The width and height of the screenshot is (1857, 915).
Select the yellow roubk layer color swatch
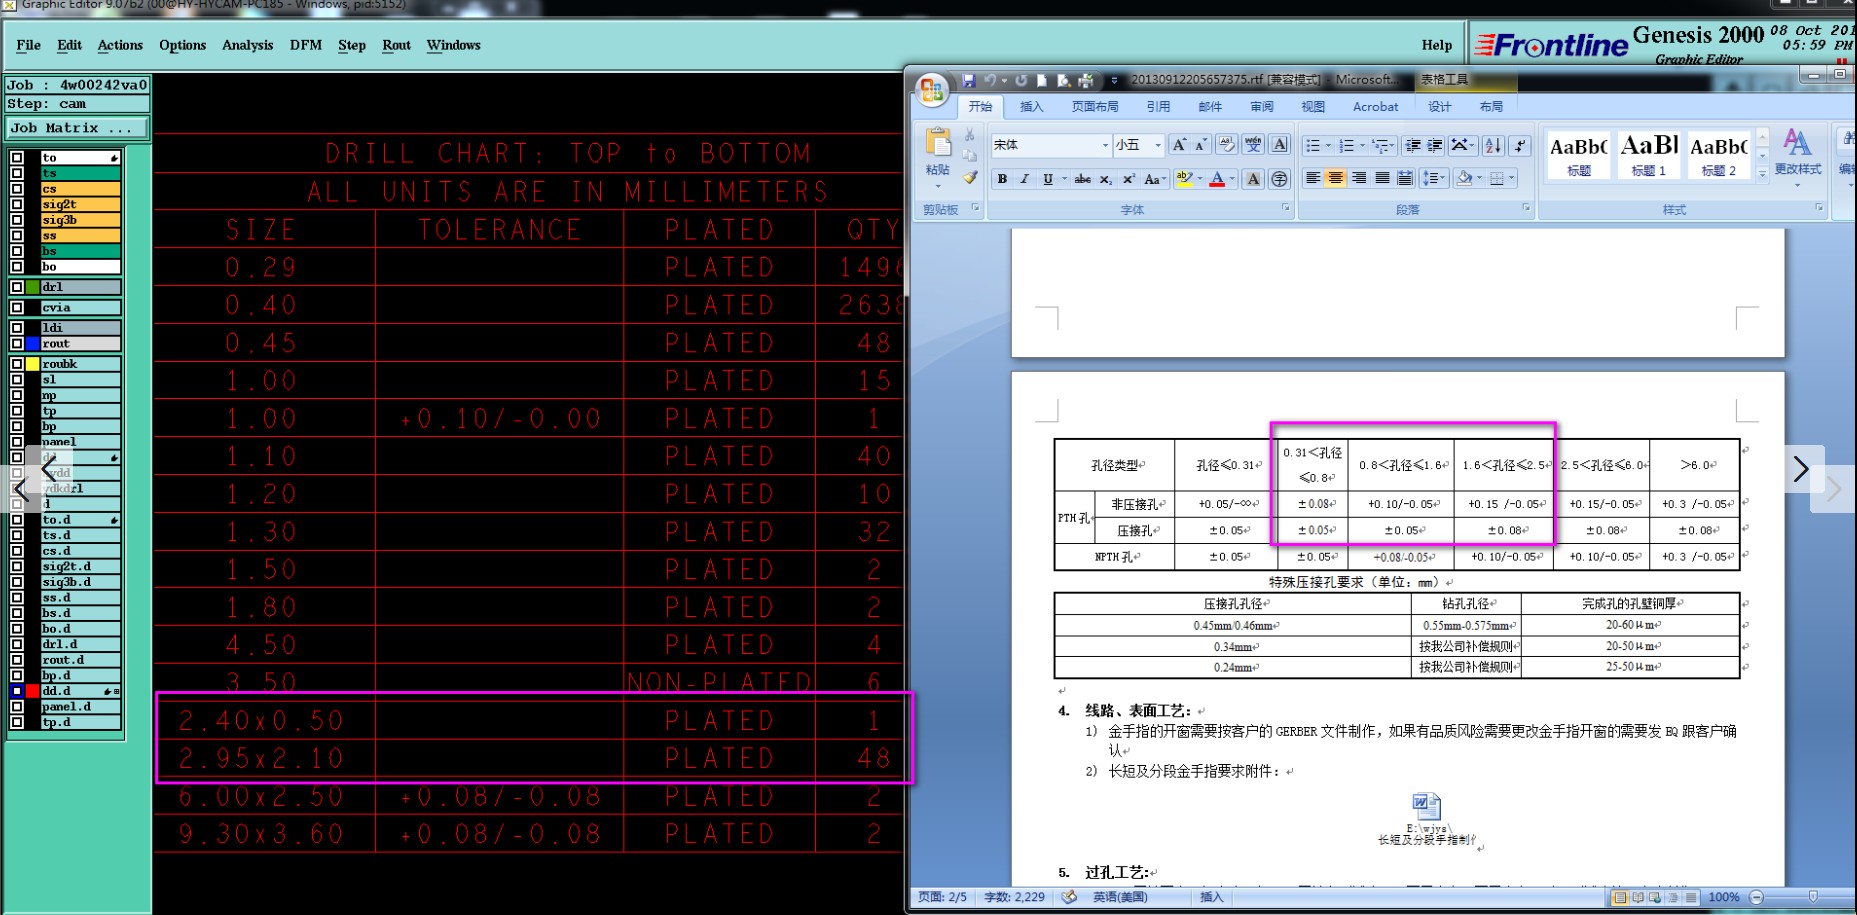[x=33, y=364]
